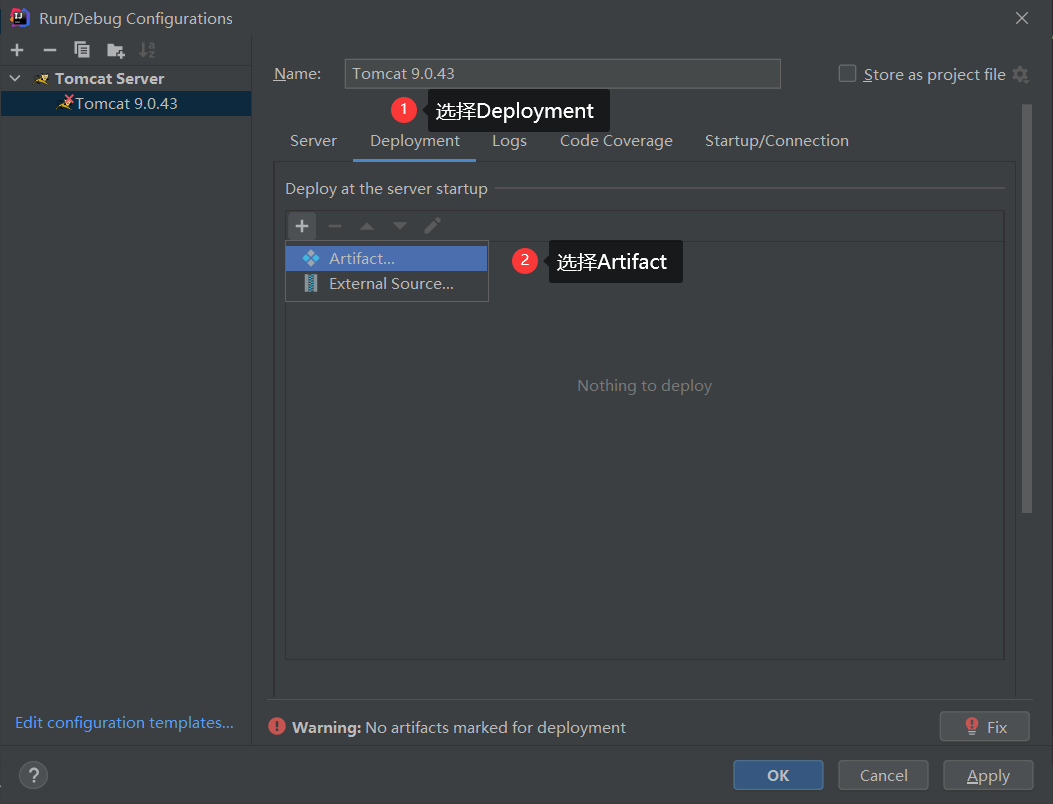The width and height of the screenshot is (1053, 804).
Task: Remove selected configuration with minus icon
Action: (x=50, y=50)
